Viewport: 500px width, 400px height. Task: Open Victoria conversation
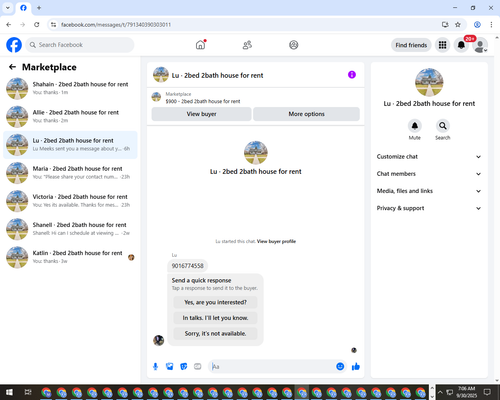click(x=70, y=201)
